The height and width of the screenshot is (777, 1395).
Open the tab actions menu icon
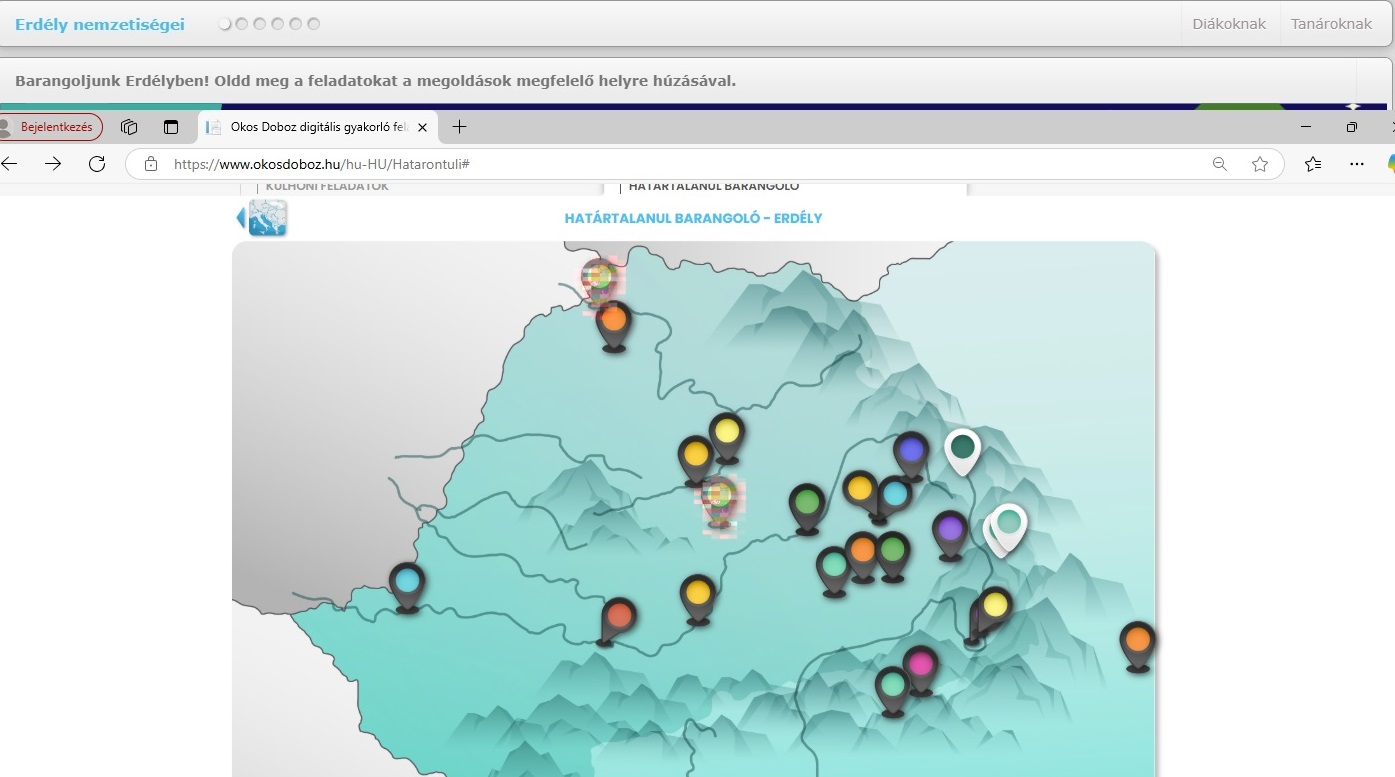[x=171, y=127]
